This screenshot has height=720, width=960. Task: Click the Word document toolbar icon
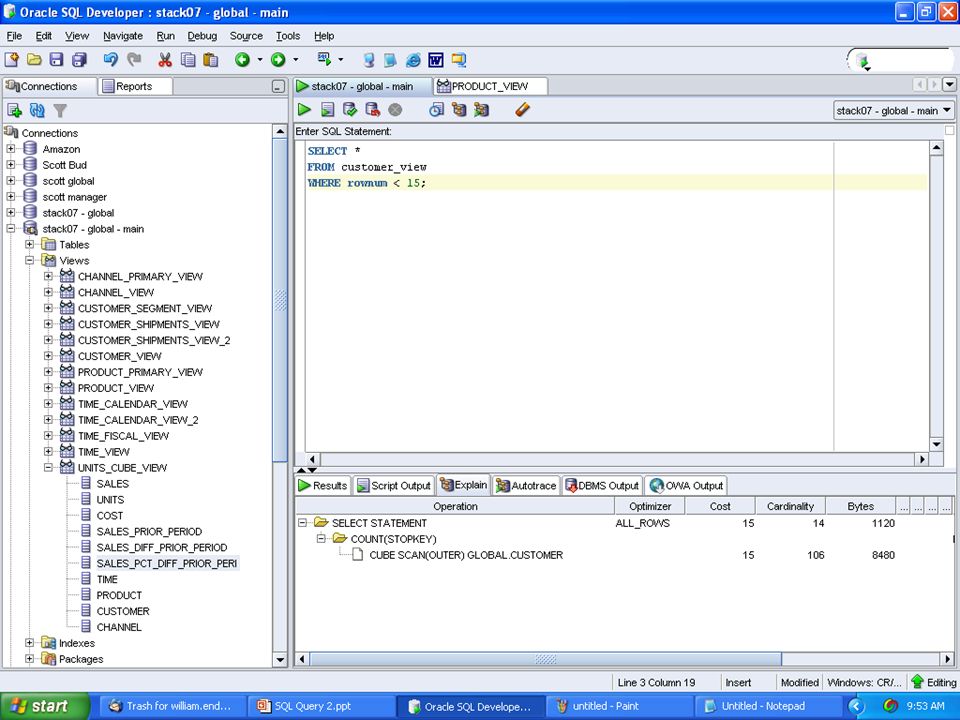point(436,59)
